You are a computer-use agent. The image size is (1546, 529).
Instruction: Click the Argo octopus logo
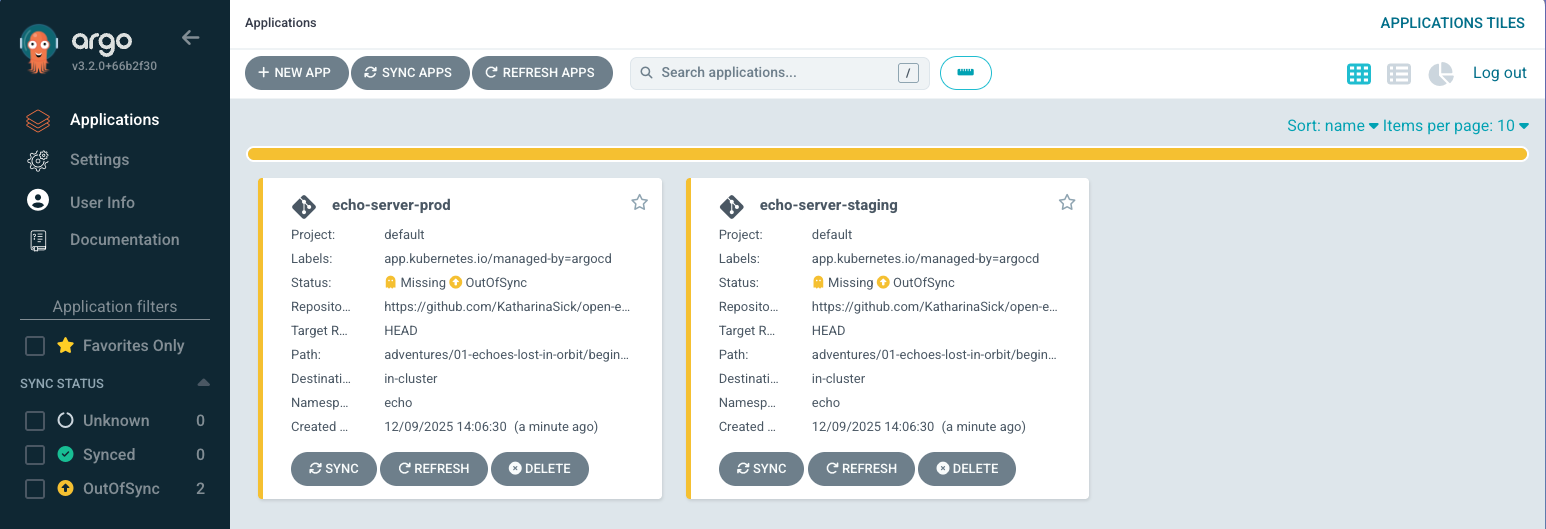(x=38, y=49)
